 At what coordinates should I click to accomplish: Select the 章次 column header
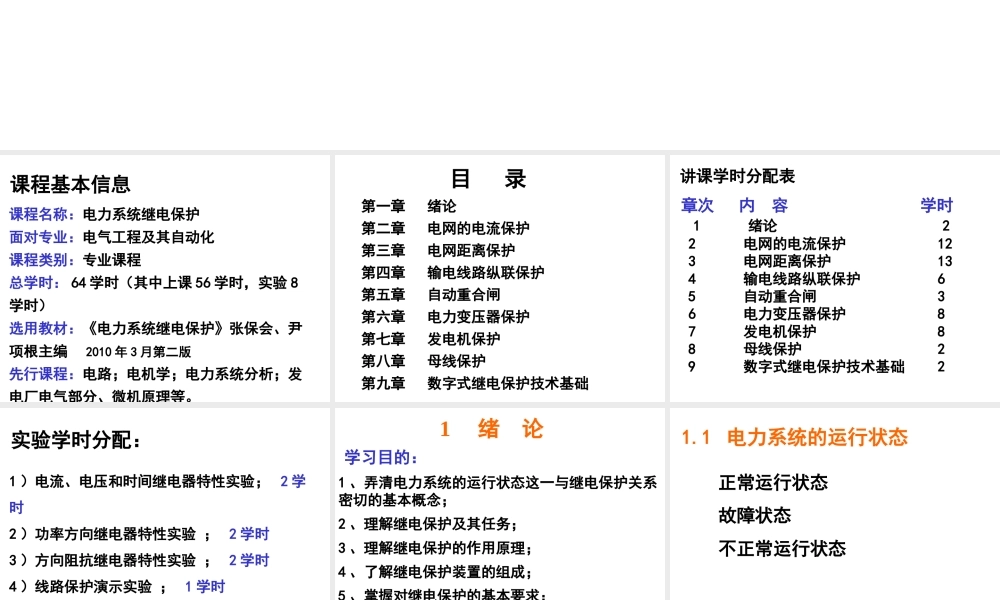696,205
